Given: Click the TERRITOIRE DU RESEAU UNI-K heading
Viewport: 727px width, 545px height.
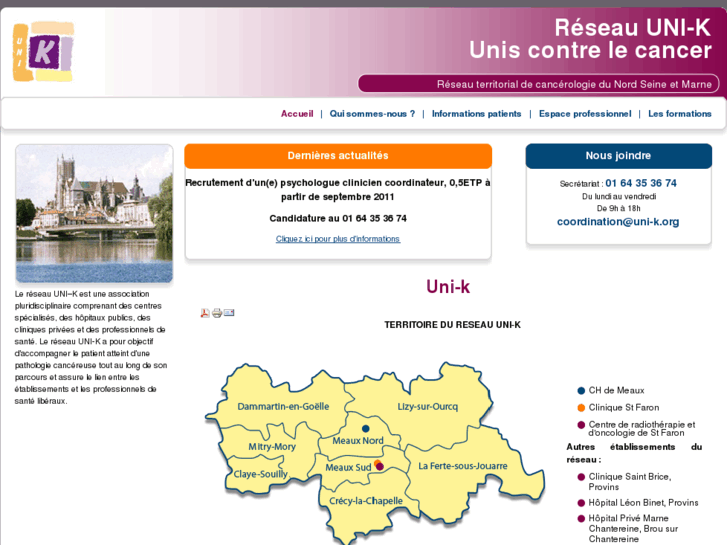Looking at the screenshot, I should [x=453, y=325].
